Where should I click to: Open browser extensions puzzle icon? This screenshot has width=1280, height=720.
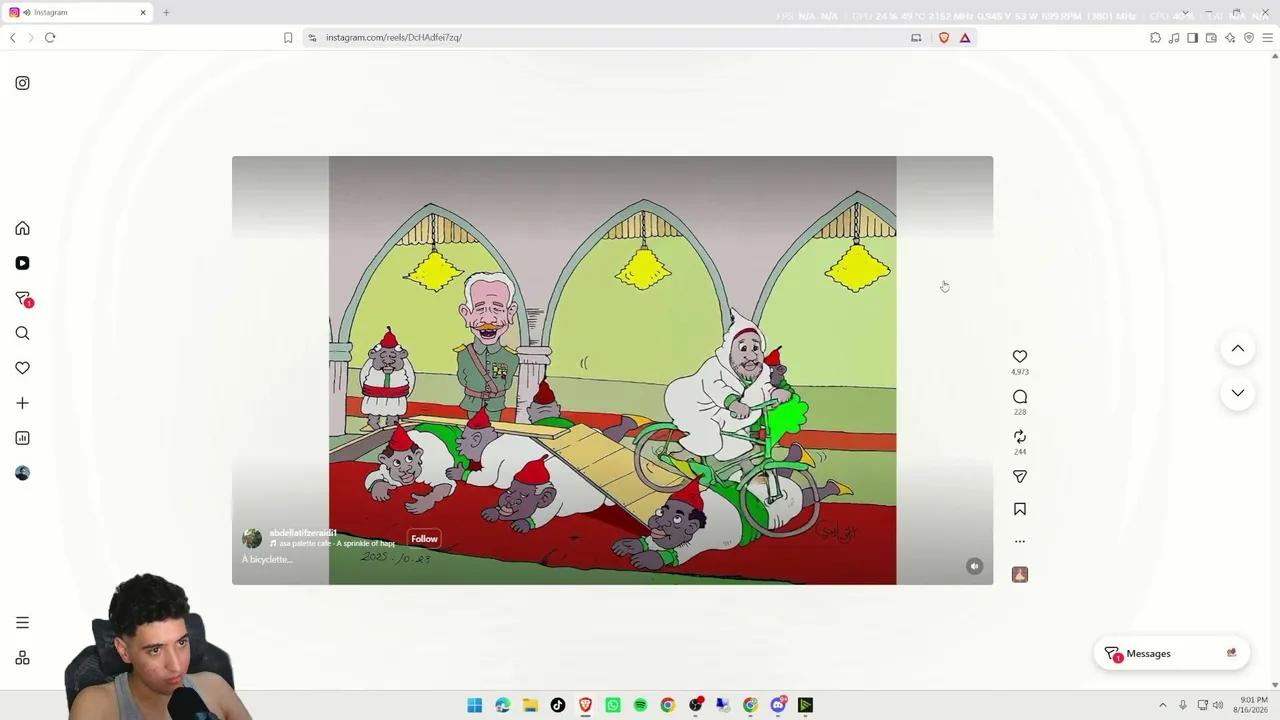pyautogui.click(x=1155, y=38)
